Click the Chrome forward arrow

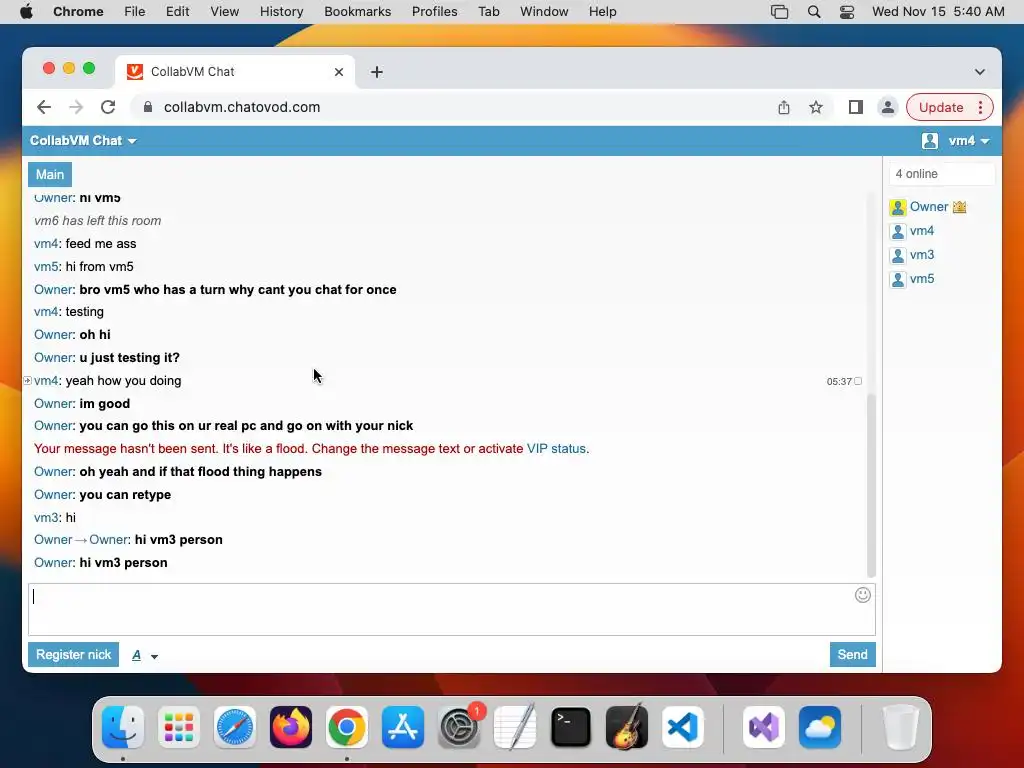click(76, 107)
